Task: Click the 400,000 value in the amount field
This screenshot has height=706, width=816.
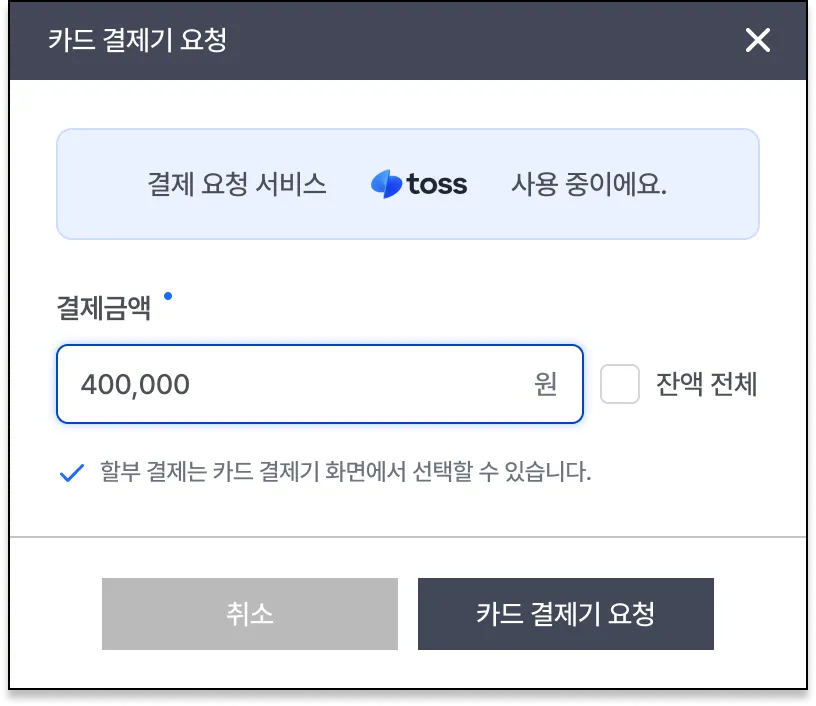Action: tap(135, 384)
